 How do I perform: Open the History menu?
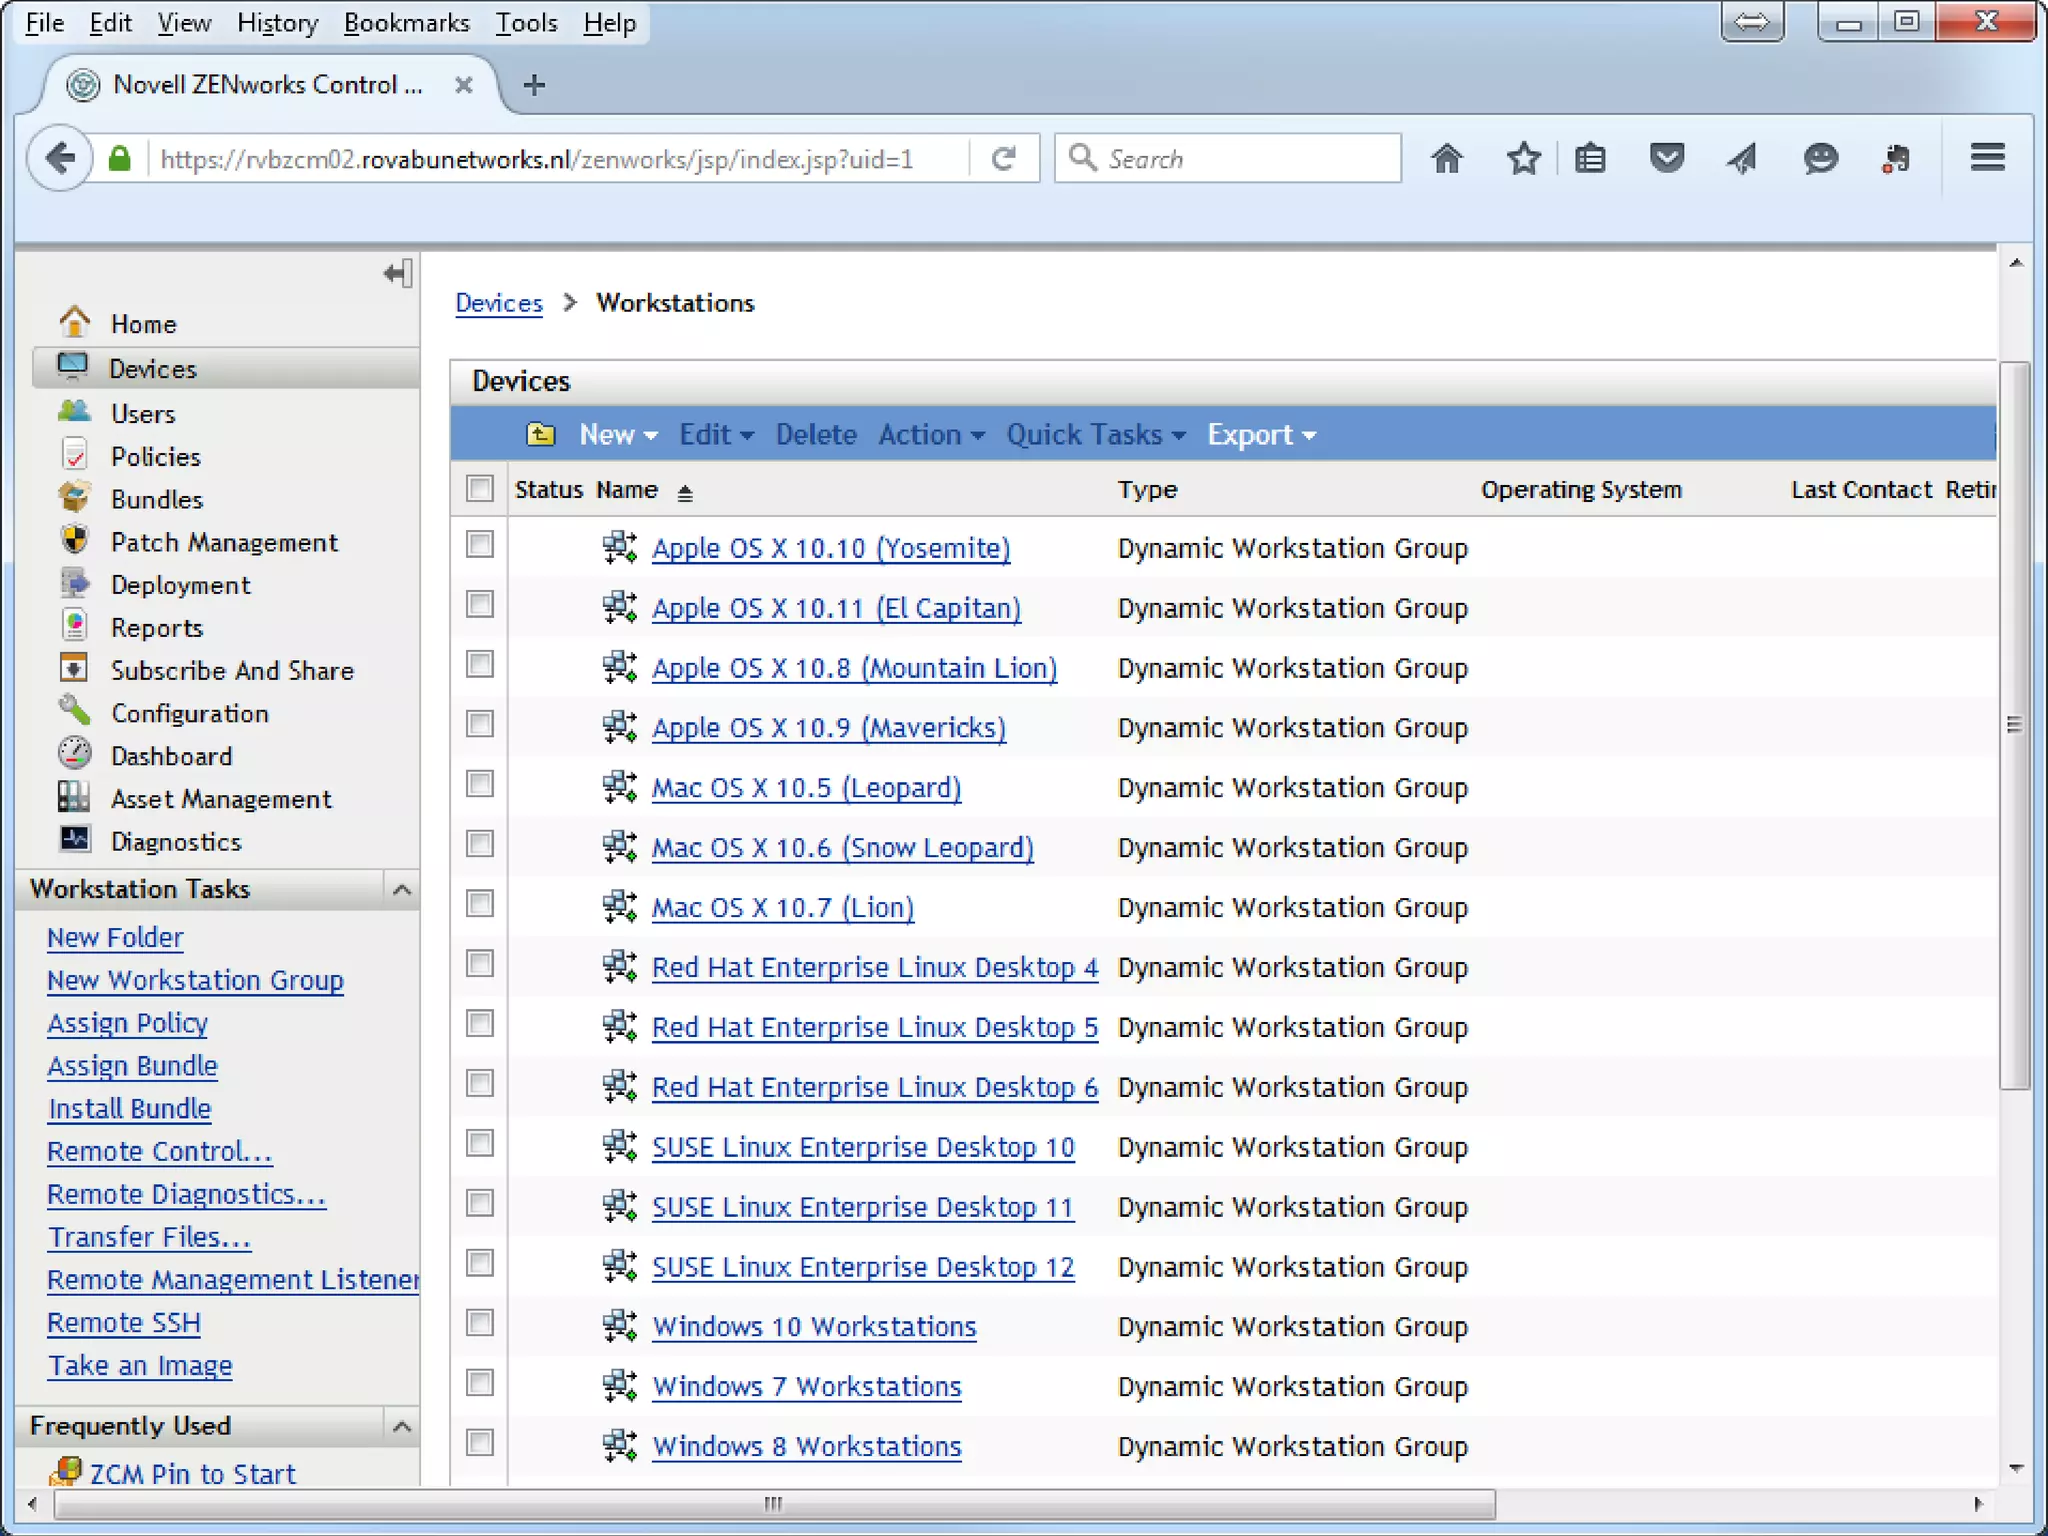277,23
